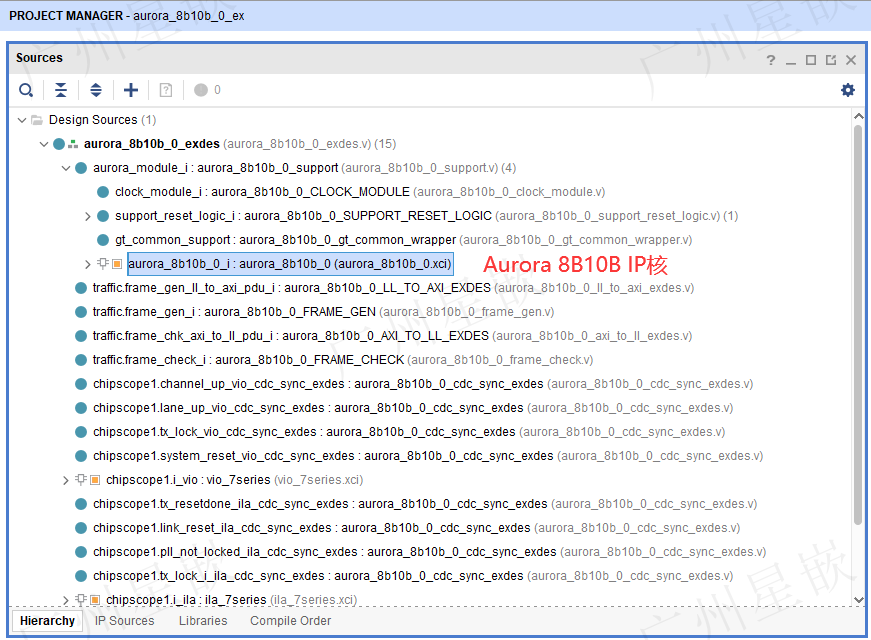Switch to the Libraries tab
Viewport: 871px width, 640px height.
pyautogui.click(x=203, y=621)
